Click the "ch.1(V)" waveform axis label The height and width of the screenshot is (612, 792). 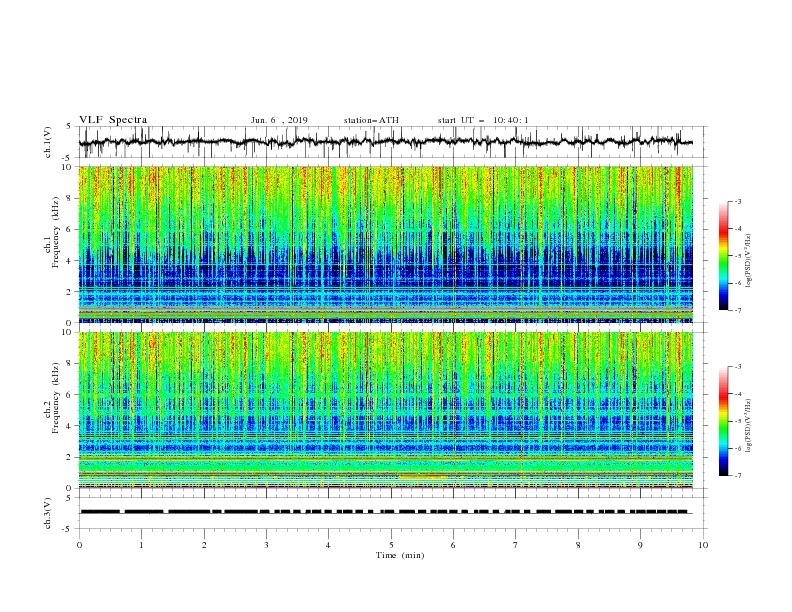point(48,142)
